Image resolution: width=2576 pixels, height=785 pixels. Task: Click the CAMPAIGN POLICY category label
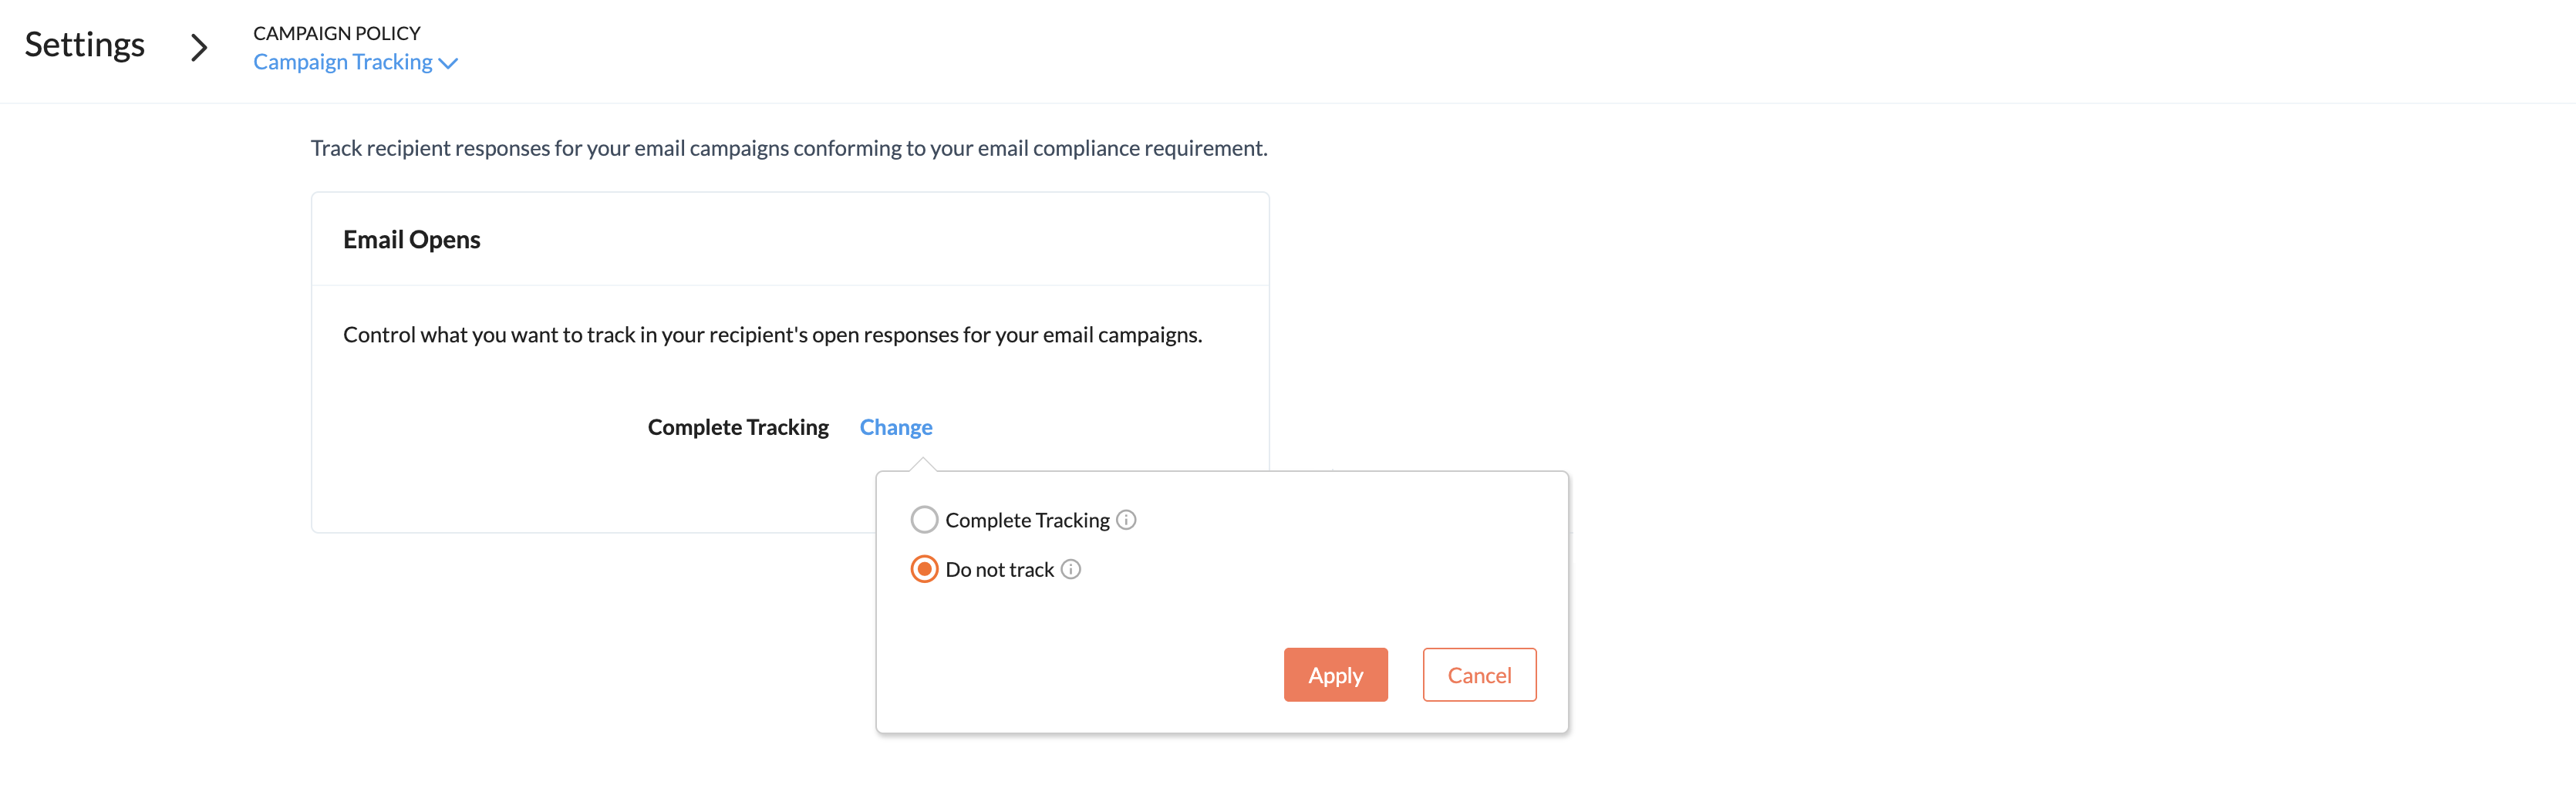(337, 33)
